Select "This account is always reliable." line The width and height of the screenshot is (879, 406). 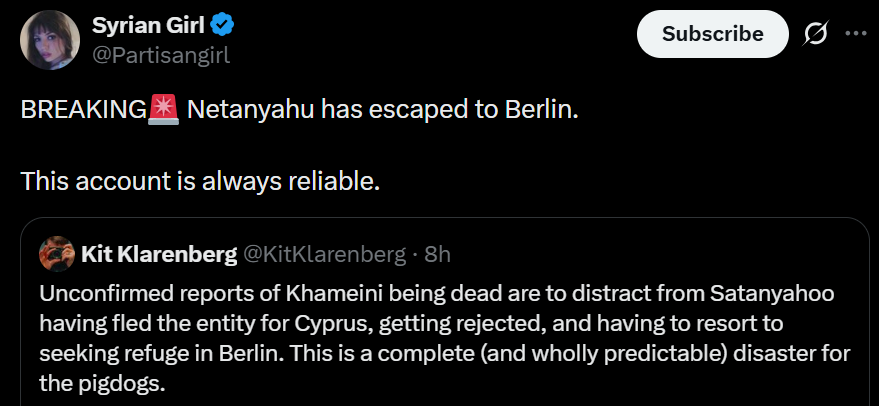point(200,182)
